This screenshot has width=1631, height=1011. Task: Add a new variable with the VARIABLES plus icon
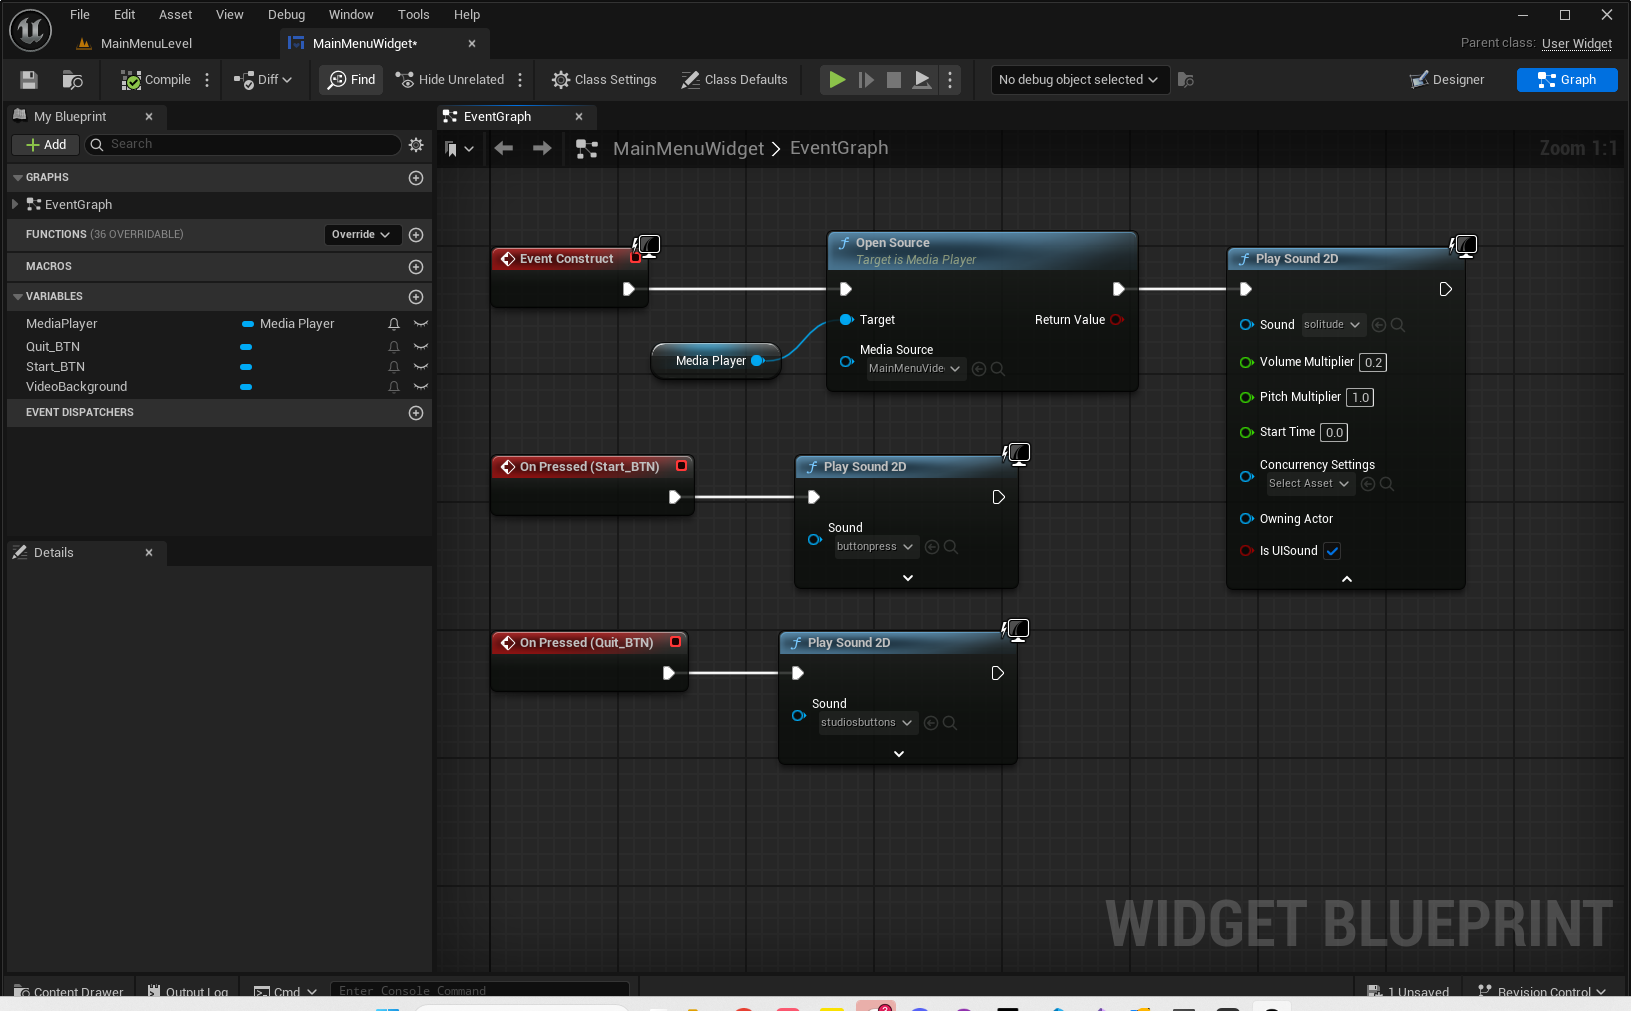tap(416, 297)
